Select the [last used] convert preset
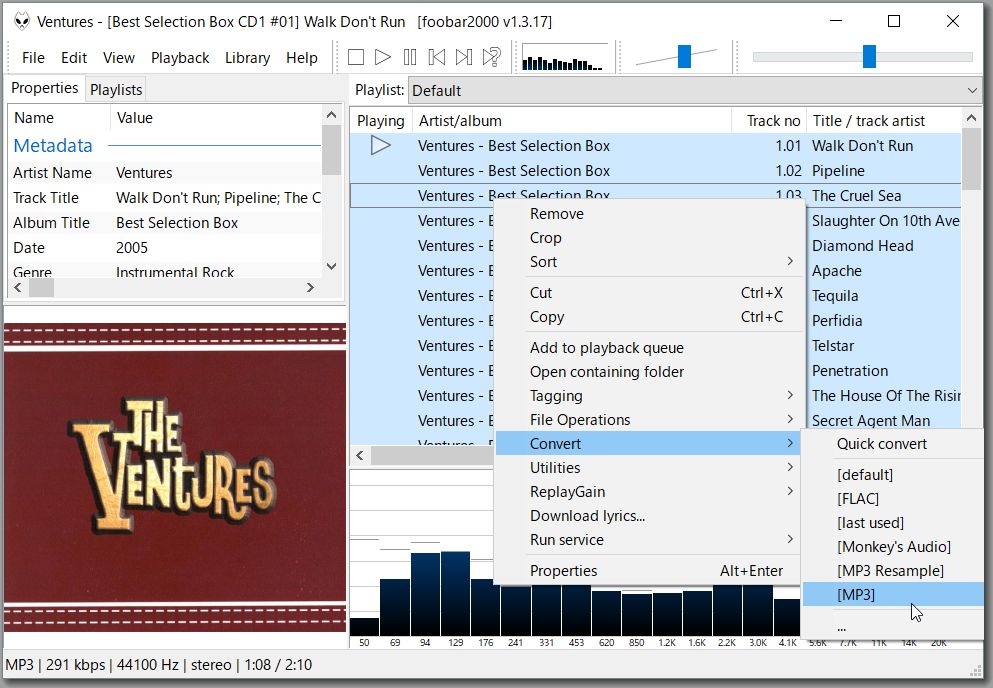 893,523
